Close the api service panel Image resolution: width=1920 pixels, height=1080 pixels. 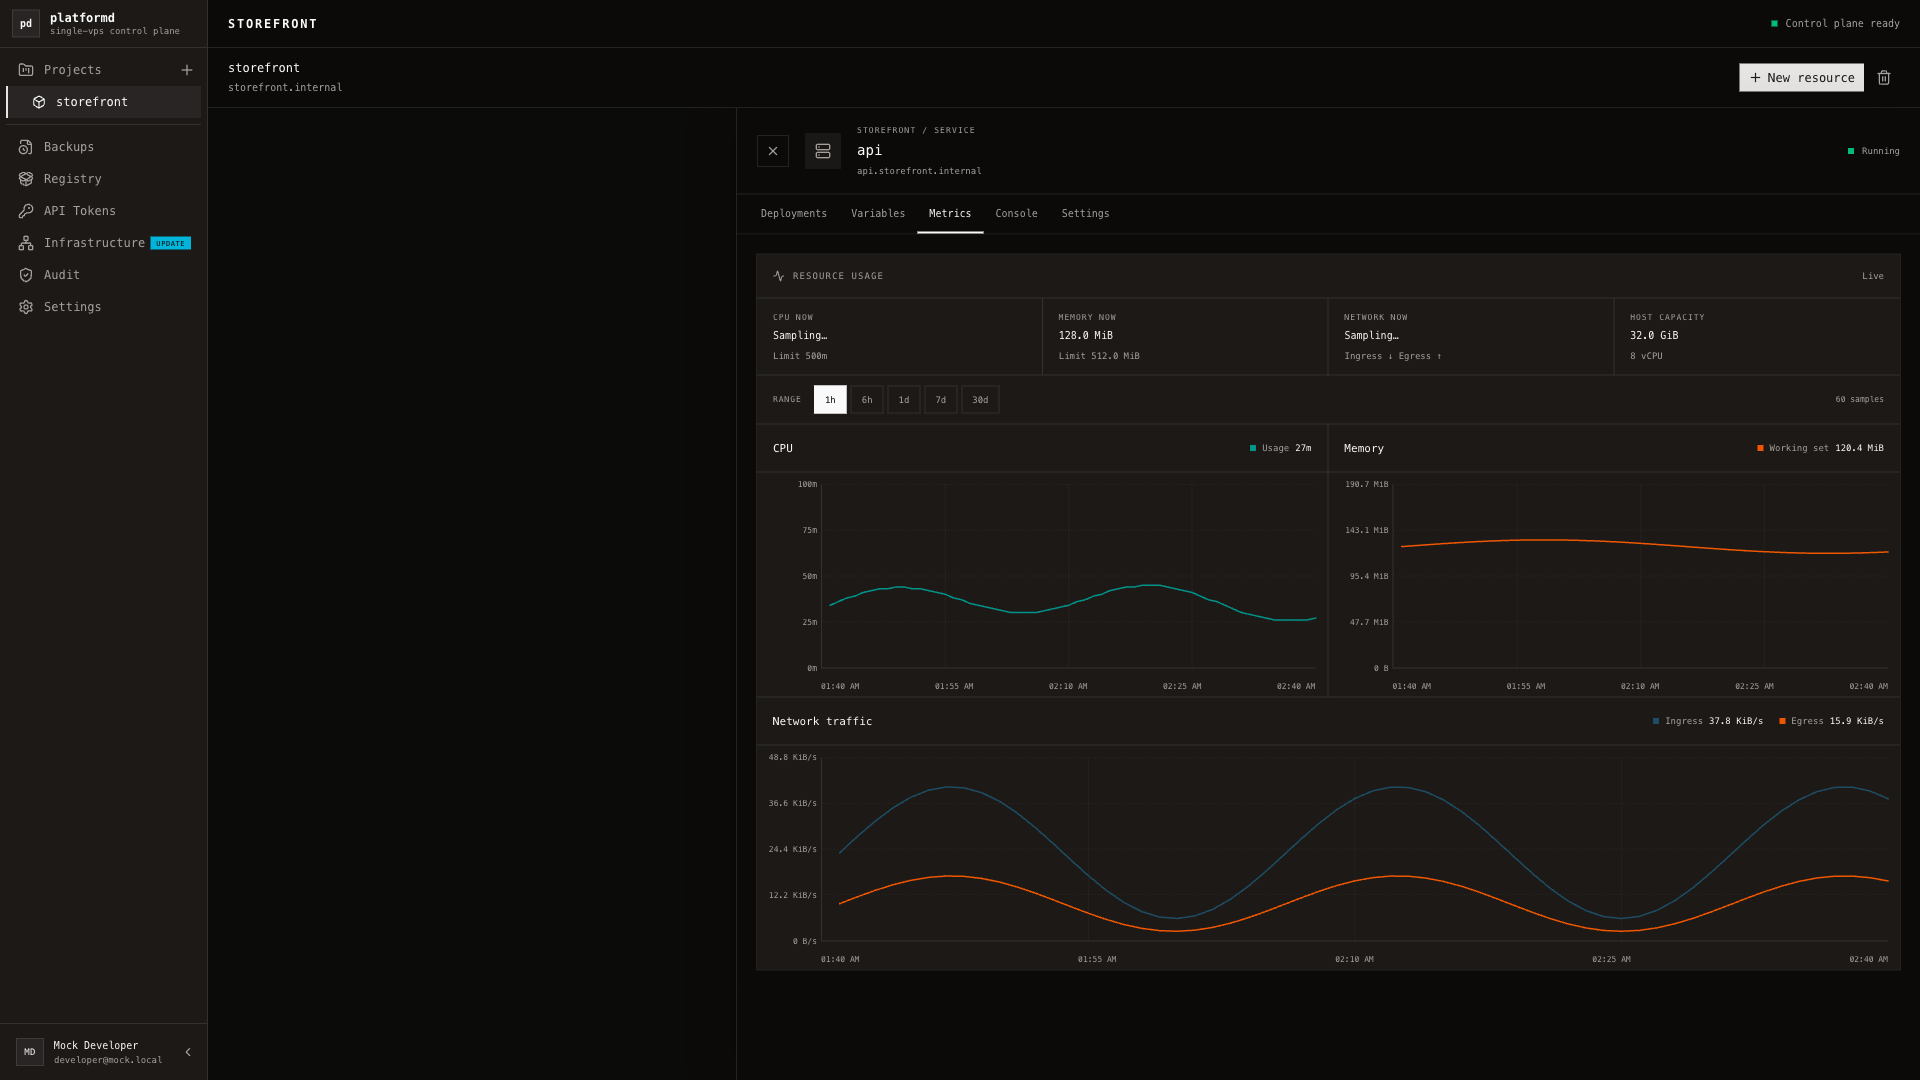click(x=773, y=151)
